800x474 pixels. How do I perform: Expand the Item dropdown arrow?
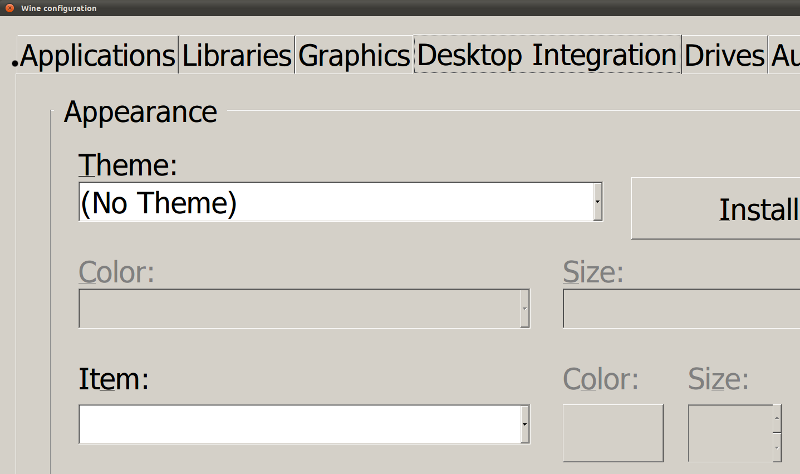click(x=524, y=424)
